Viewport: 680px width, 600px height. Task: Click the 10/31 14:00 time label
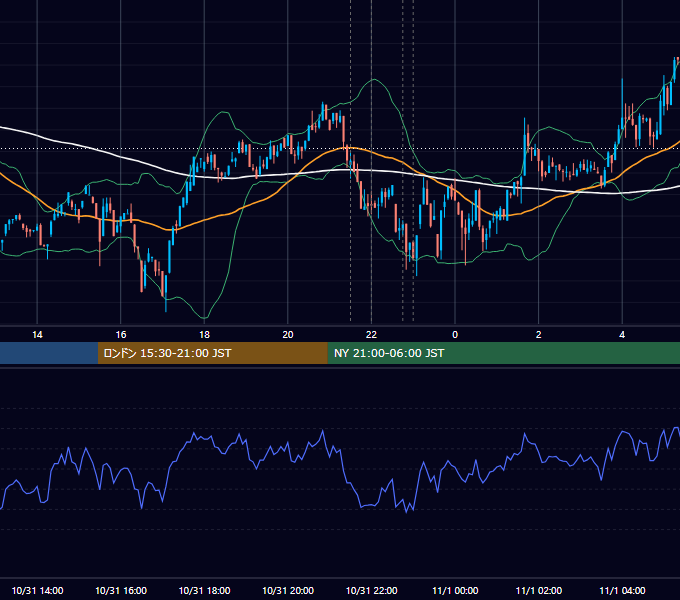tap(37, 590)
